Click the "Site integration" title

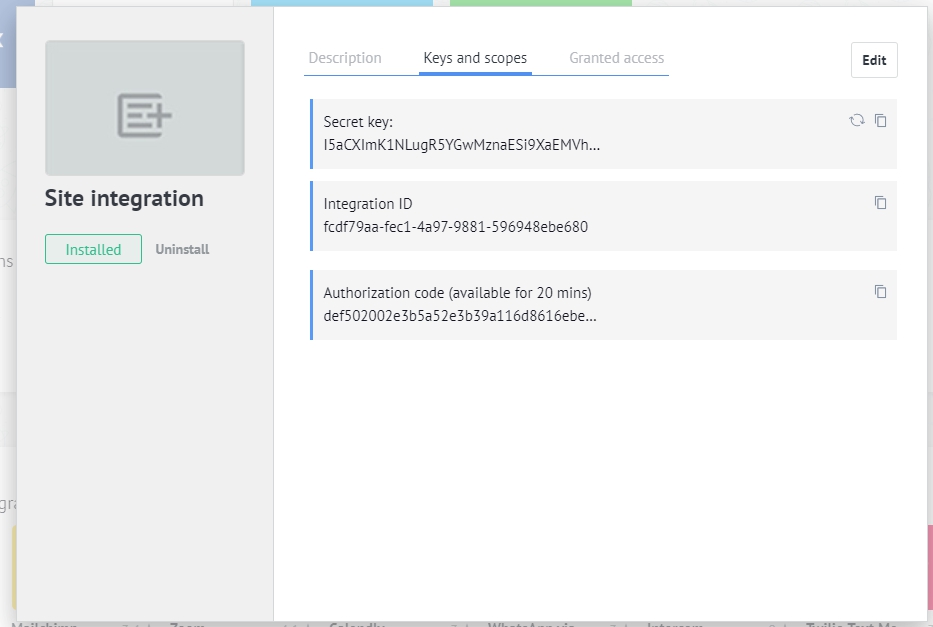pos(124,198)
